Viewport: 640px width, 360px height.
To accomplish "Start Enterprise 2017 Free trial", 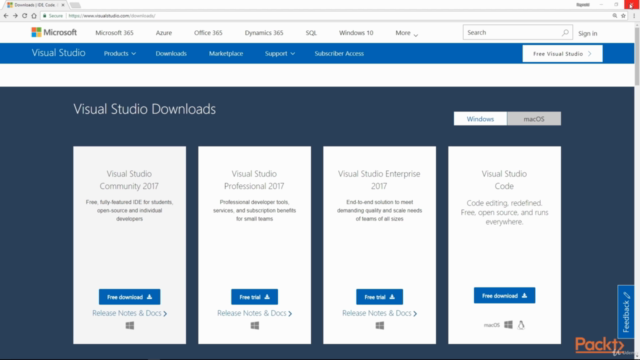I will pyautogui.click(x=379, y=297).
